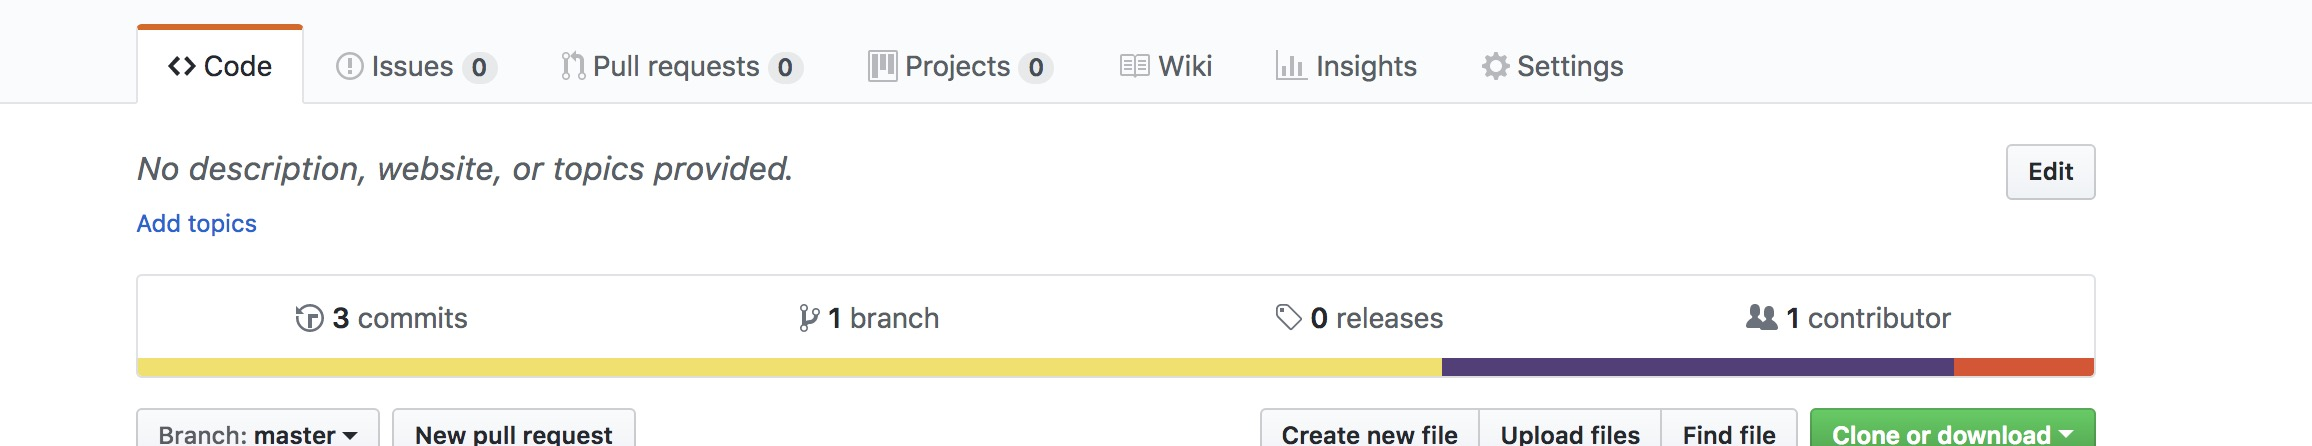Switch to the Insights tab
The height and width of the screenshot is (446, 2312).
[x=1346, y=66]
